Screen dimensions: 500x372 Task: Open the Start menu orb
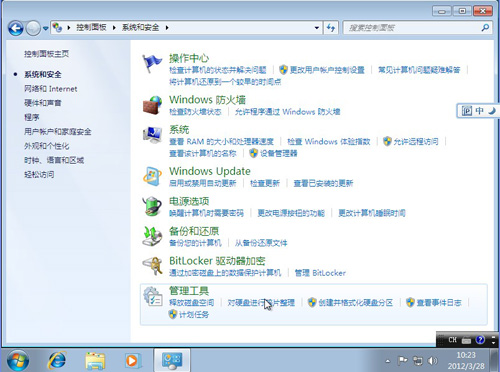point(18,360)
